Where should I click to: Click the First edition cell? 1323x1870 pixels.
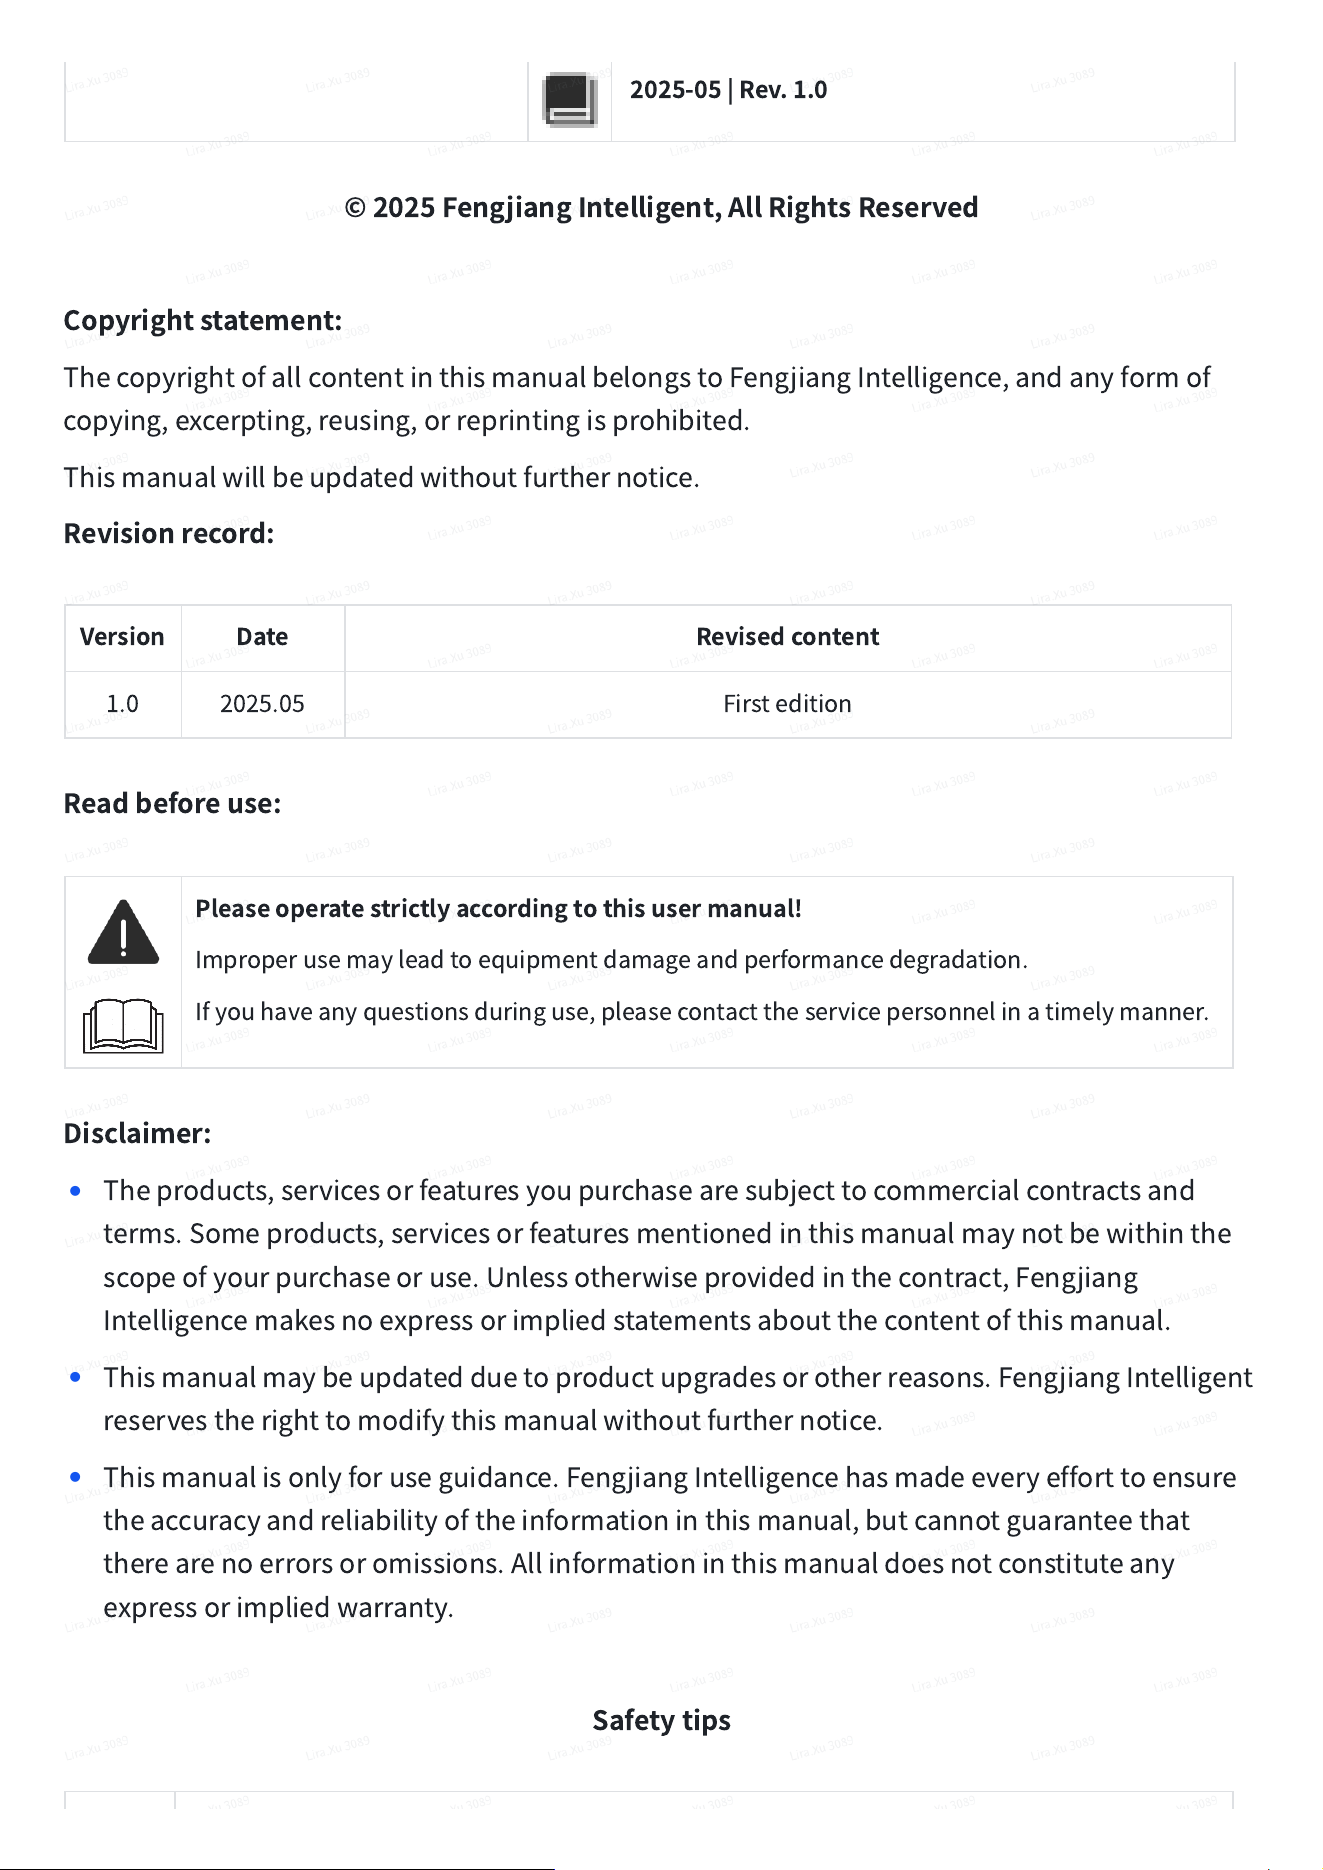788,704
